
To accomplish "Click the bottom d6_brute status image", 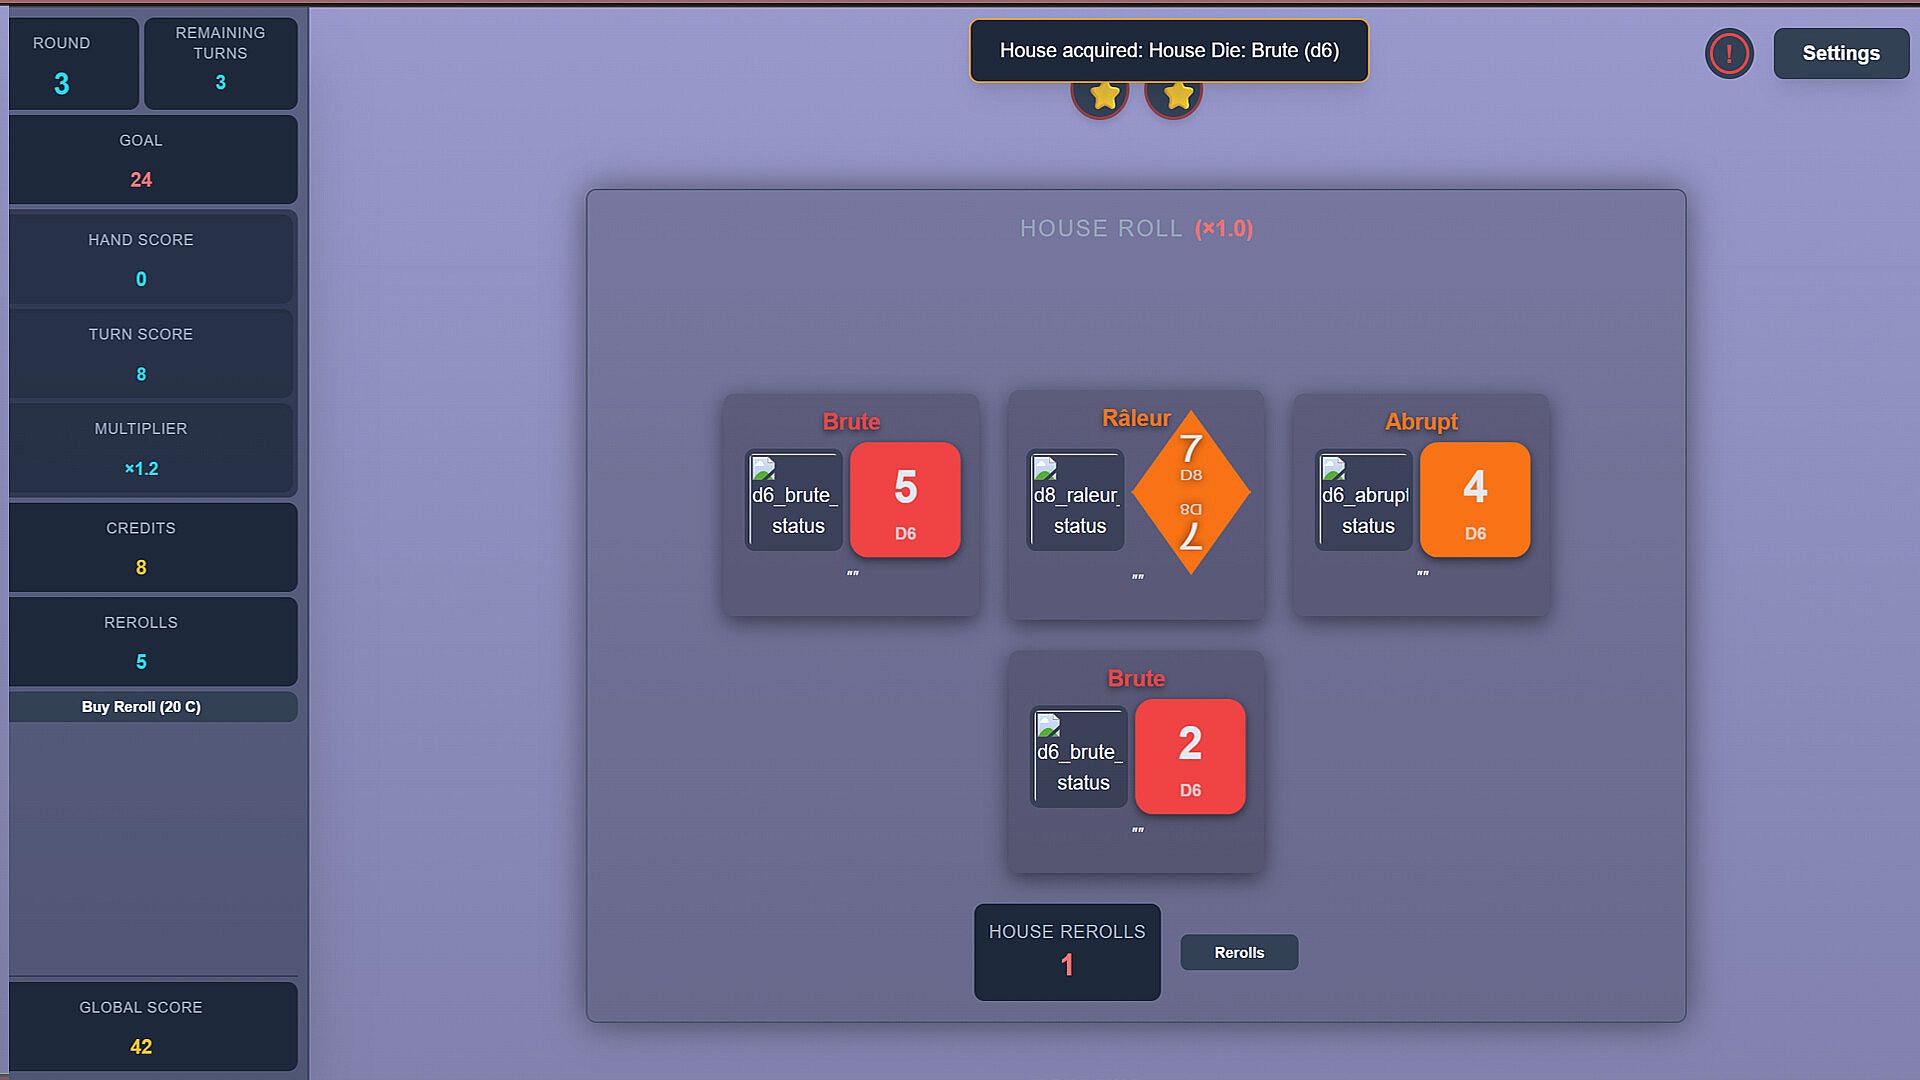I will [x=1080, y=757].
